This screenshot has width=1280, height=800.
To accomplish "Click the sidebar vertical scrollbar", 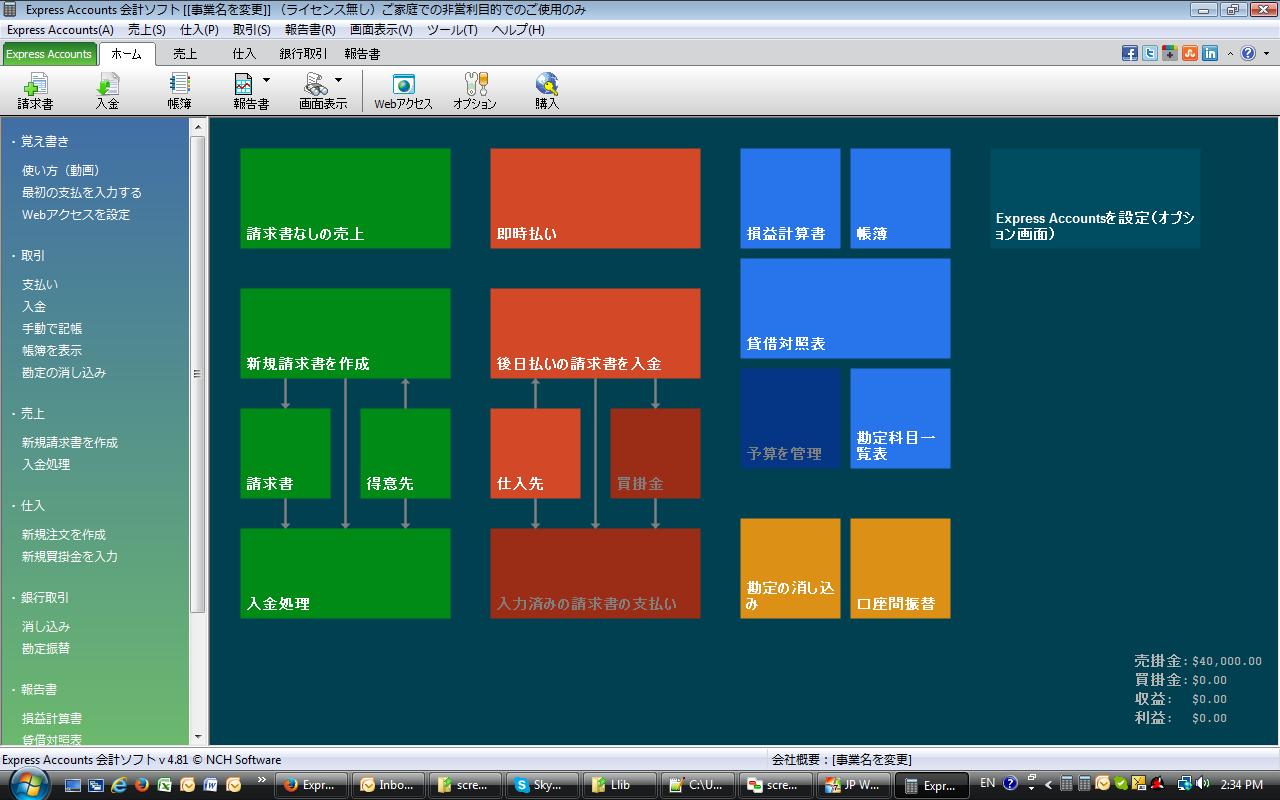I will pyautogui.click(x=197, y=374).
